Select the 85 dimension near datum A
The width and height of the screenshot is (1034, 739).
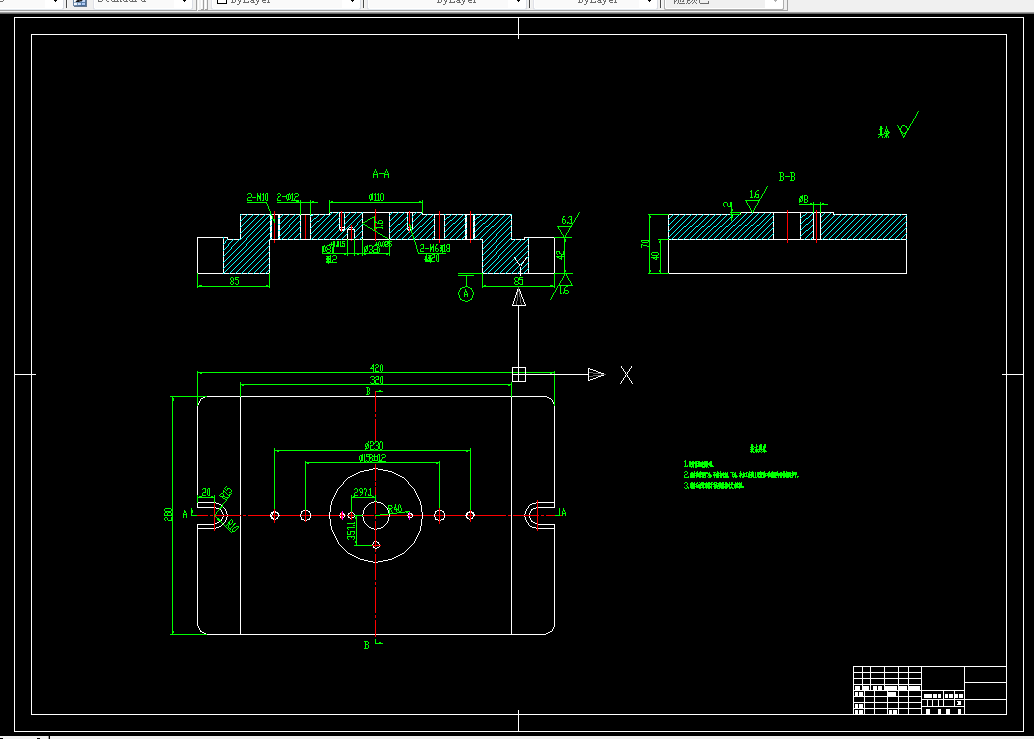point(519,281)
